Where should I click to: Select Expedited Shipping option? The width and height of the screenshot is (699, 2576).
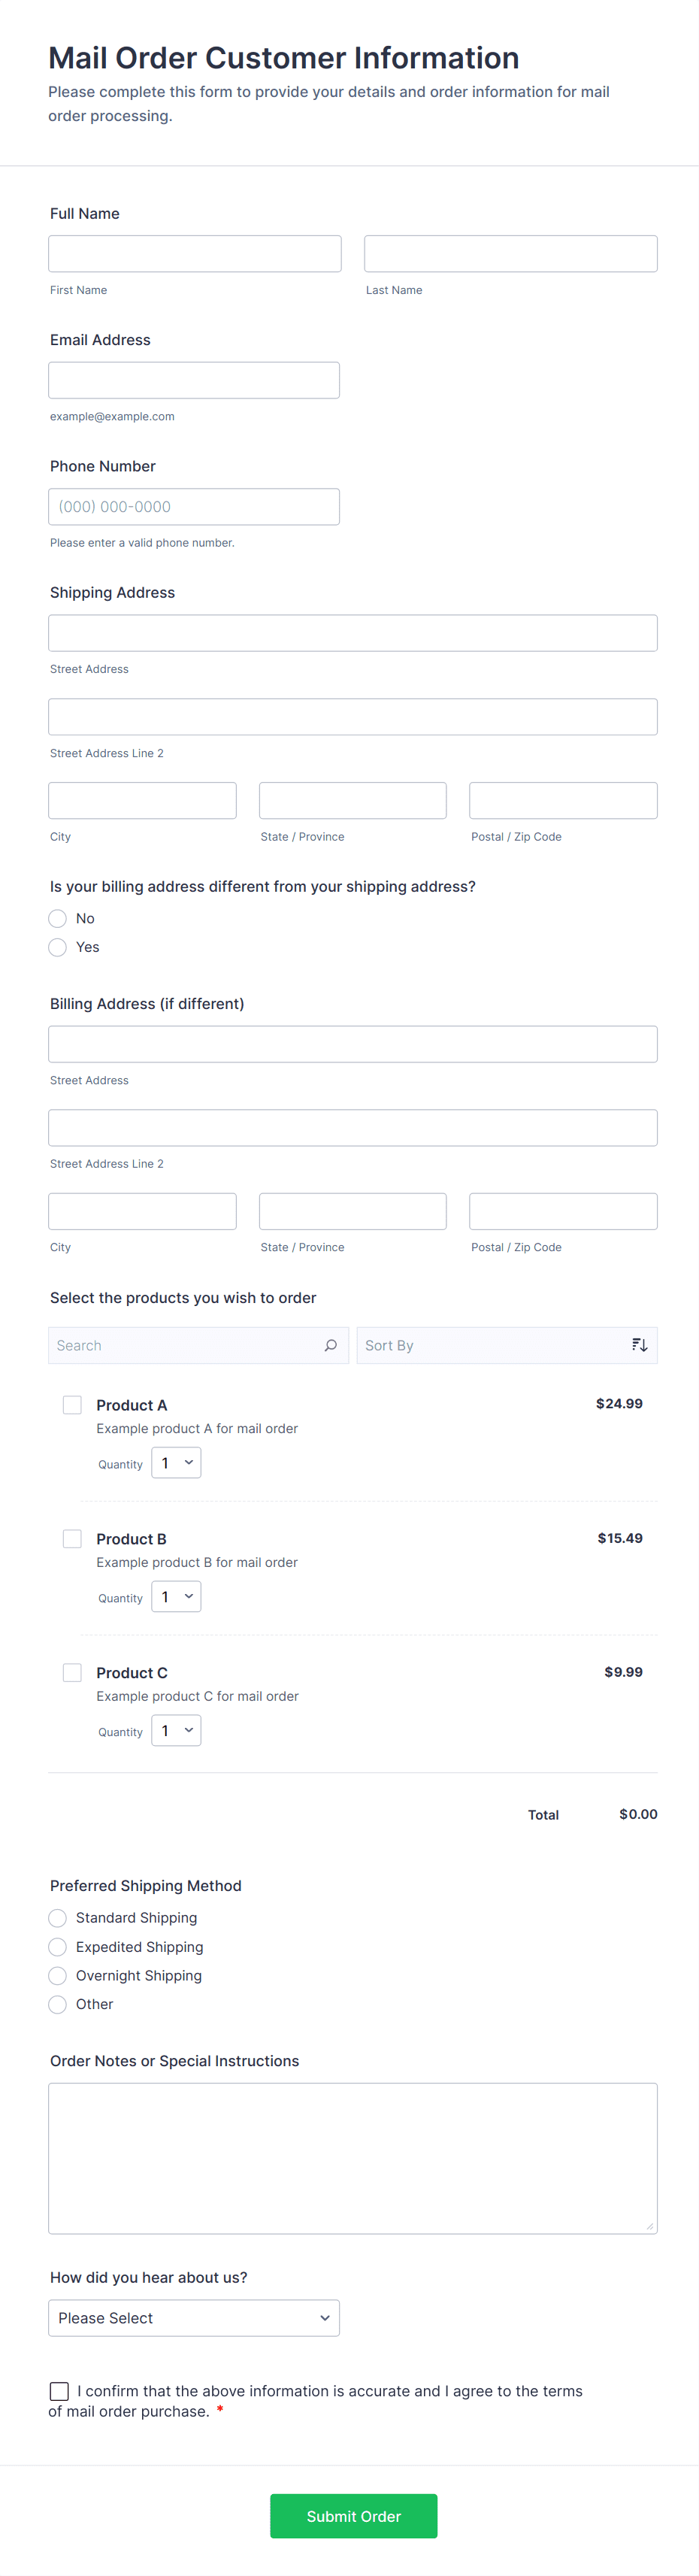tap(58, 1946)
